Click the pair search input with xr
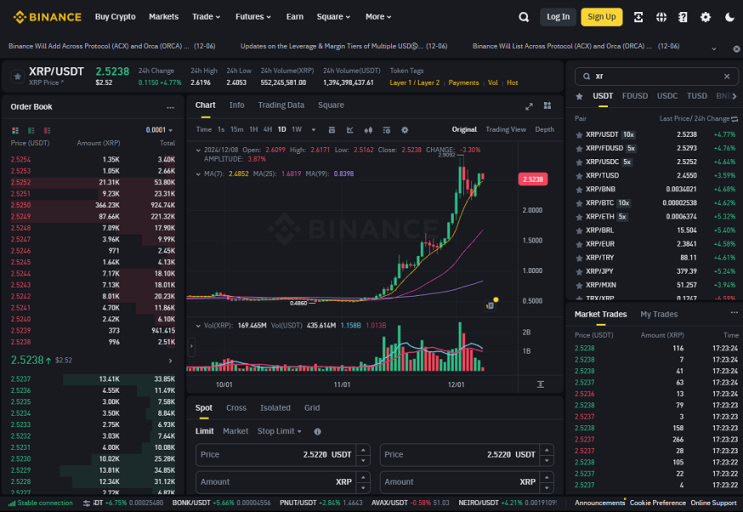 coord(657,76)
